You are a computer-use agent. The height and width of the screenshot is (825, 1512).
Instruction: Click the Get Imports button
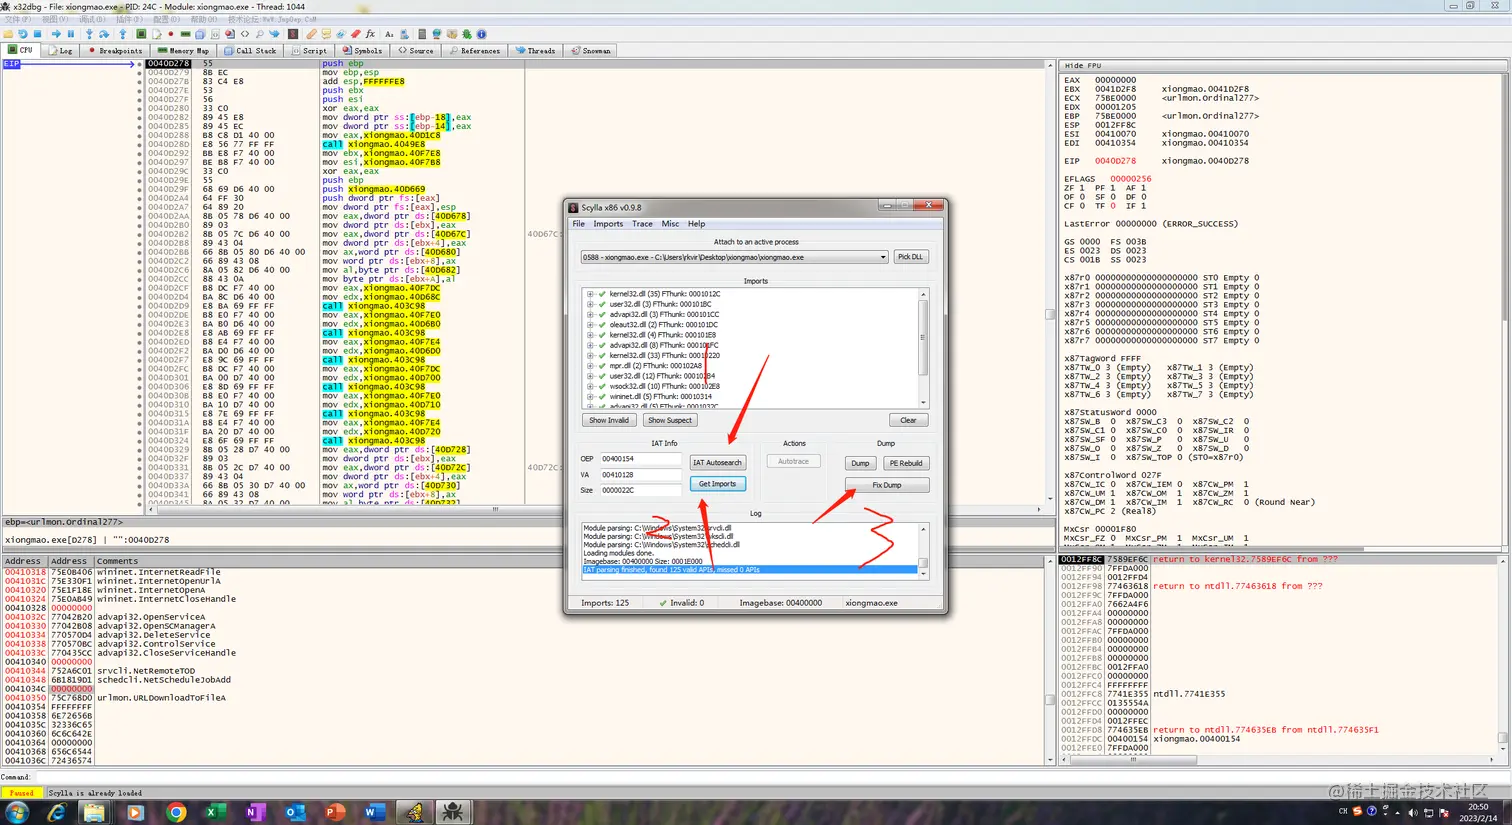(718, 484)
